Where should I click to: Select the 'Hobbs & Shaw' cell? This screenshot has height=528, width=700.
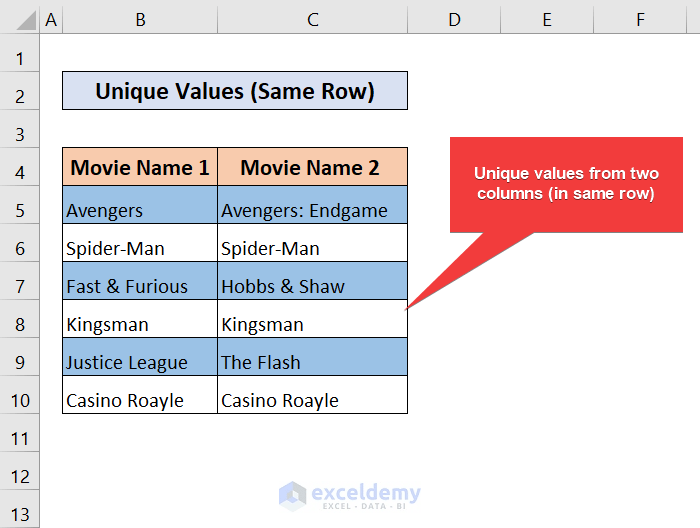(x=312, y=280)
